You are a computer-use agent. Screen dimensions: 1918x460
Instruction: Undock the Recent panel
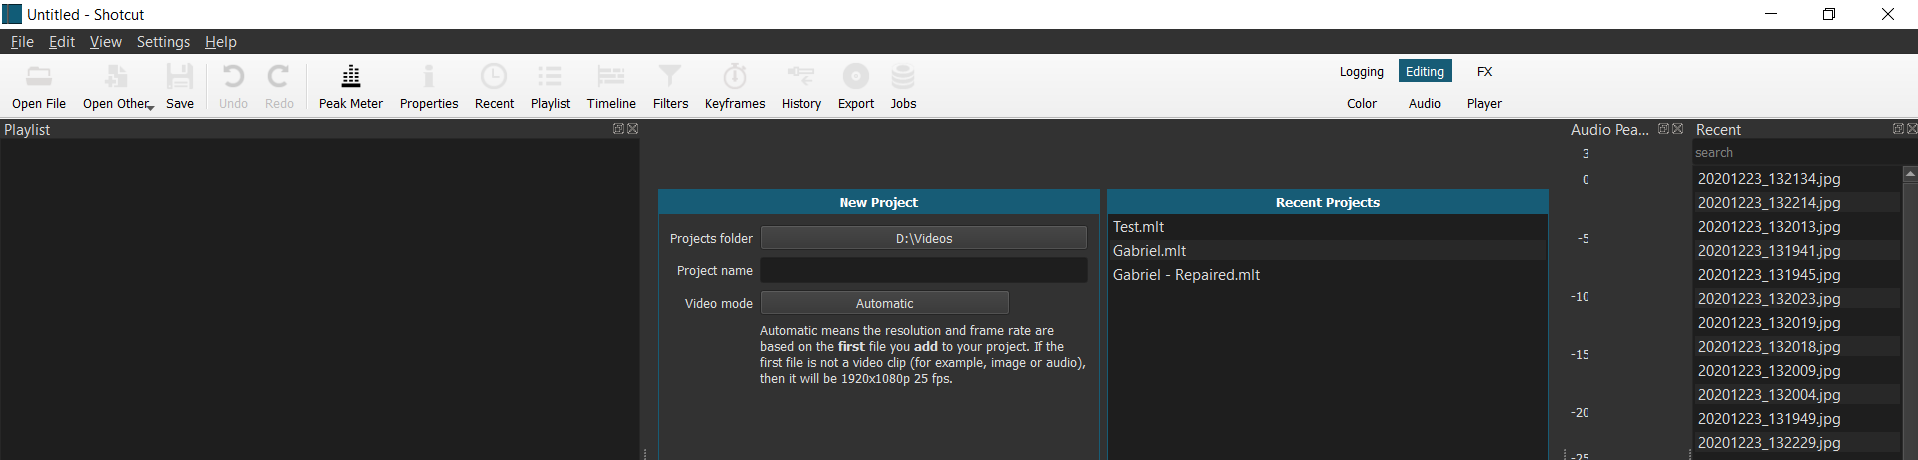click(1898, 129)
